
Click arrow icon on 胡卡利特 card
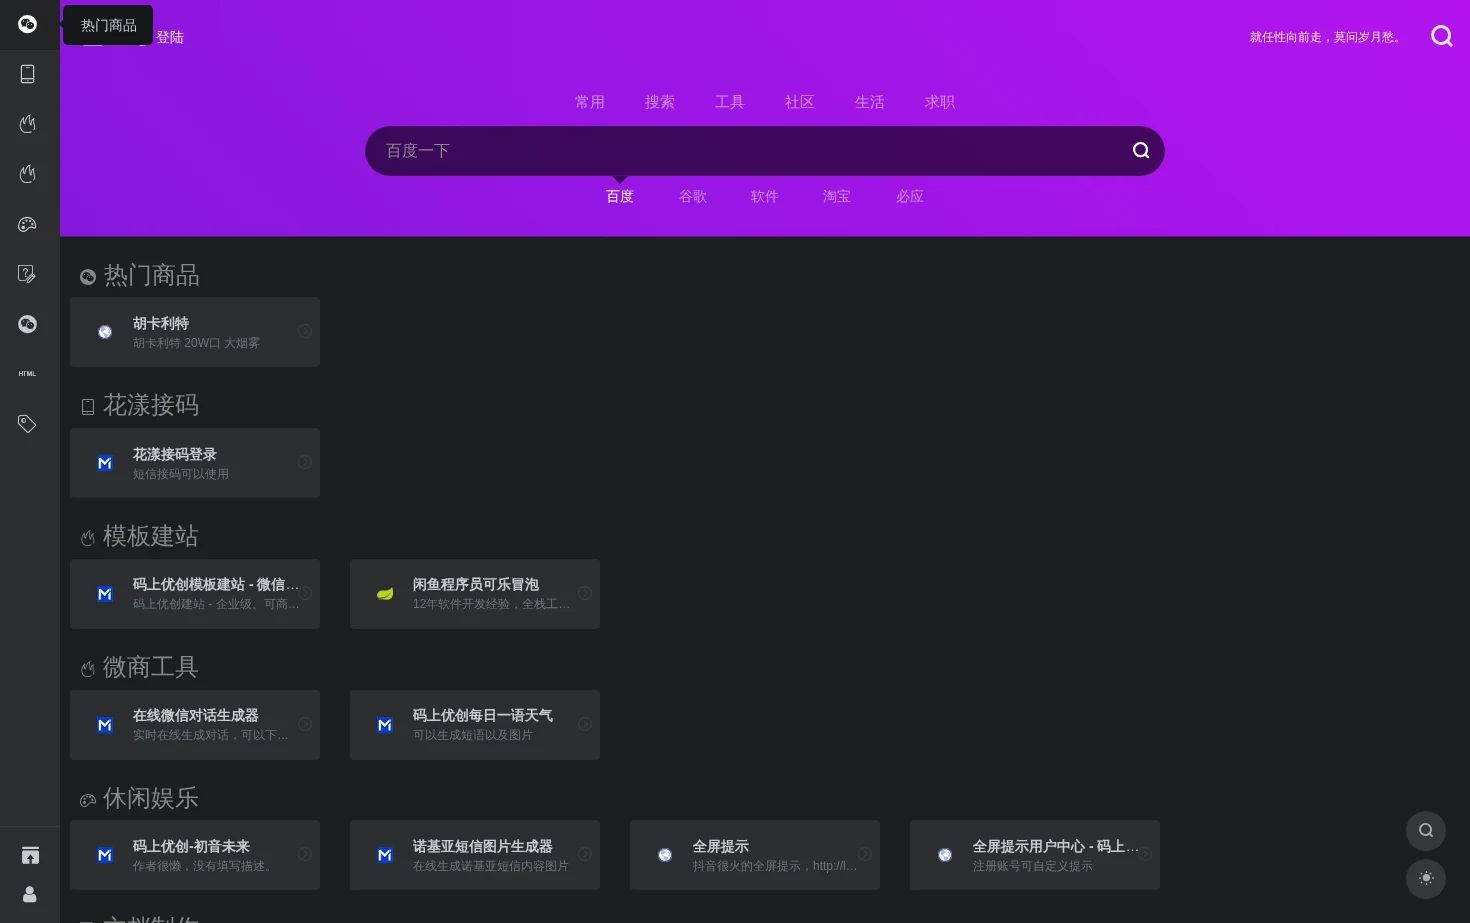point(305,331)
